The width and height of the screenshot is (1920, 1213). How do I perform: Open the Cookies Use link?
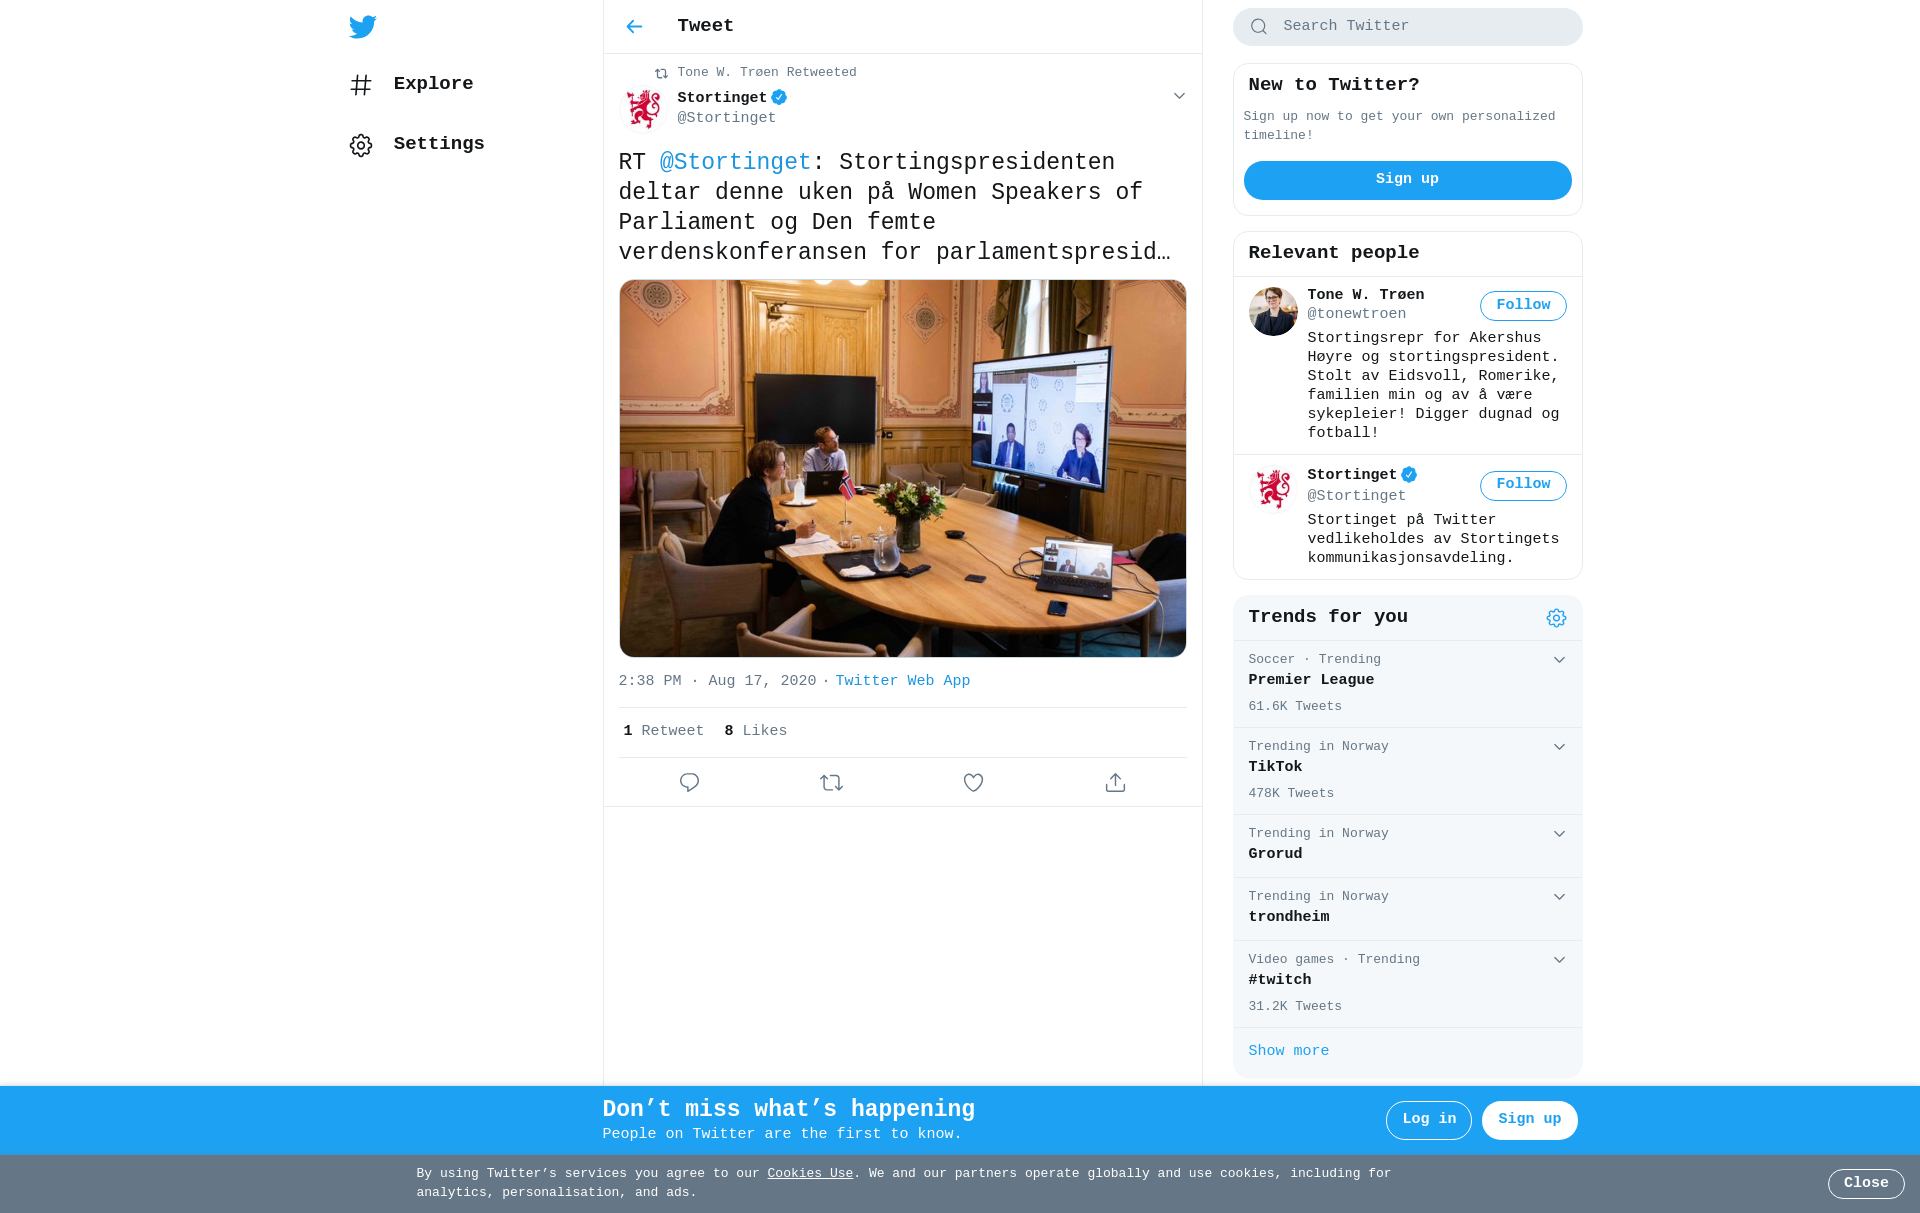(x=810, y=1174)
